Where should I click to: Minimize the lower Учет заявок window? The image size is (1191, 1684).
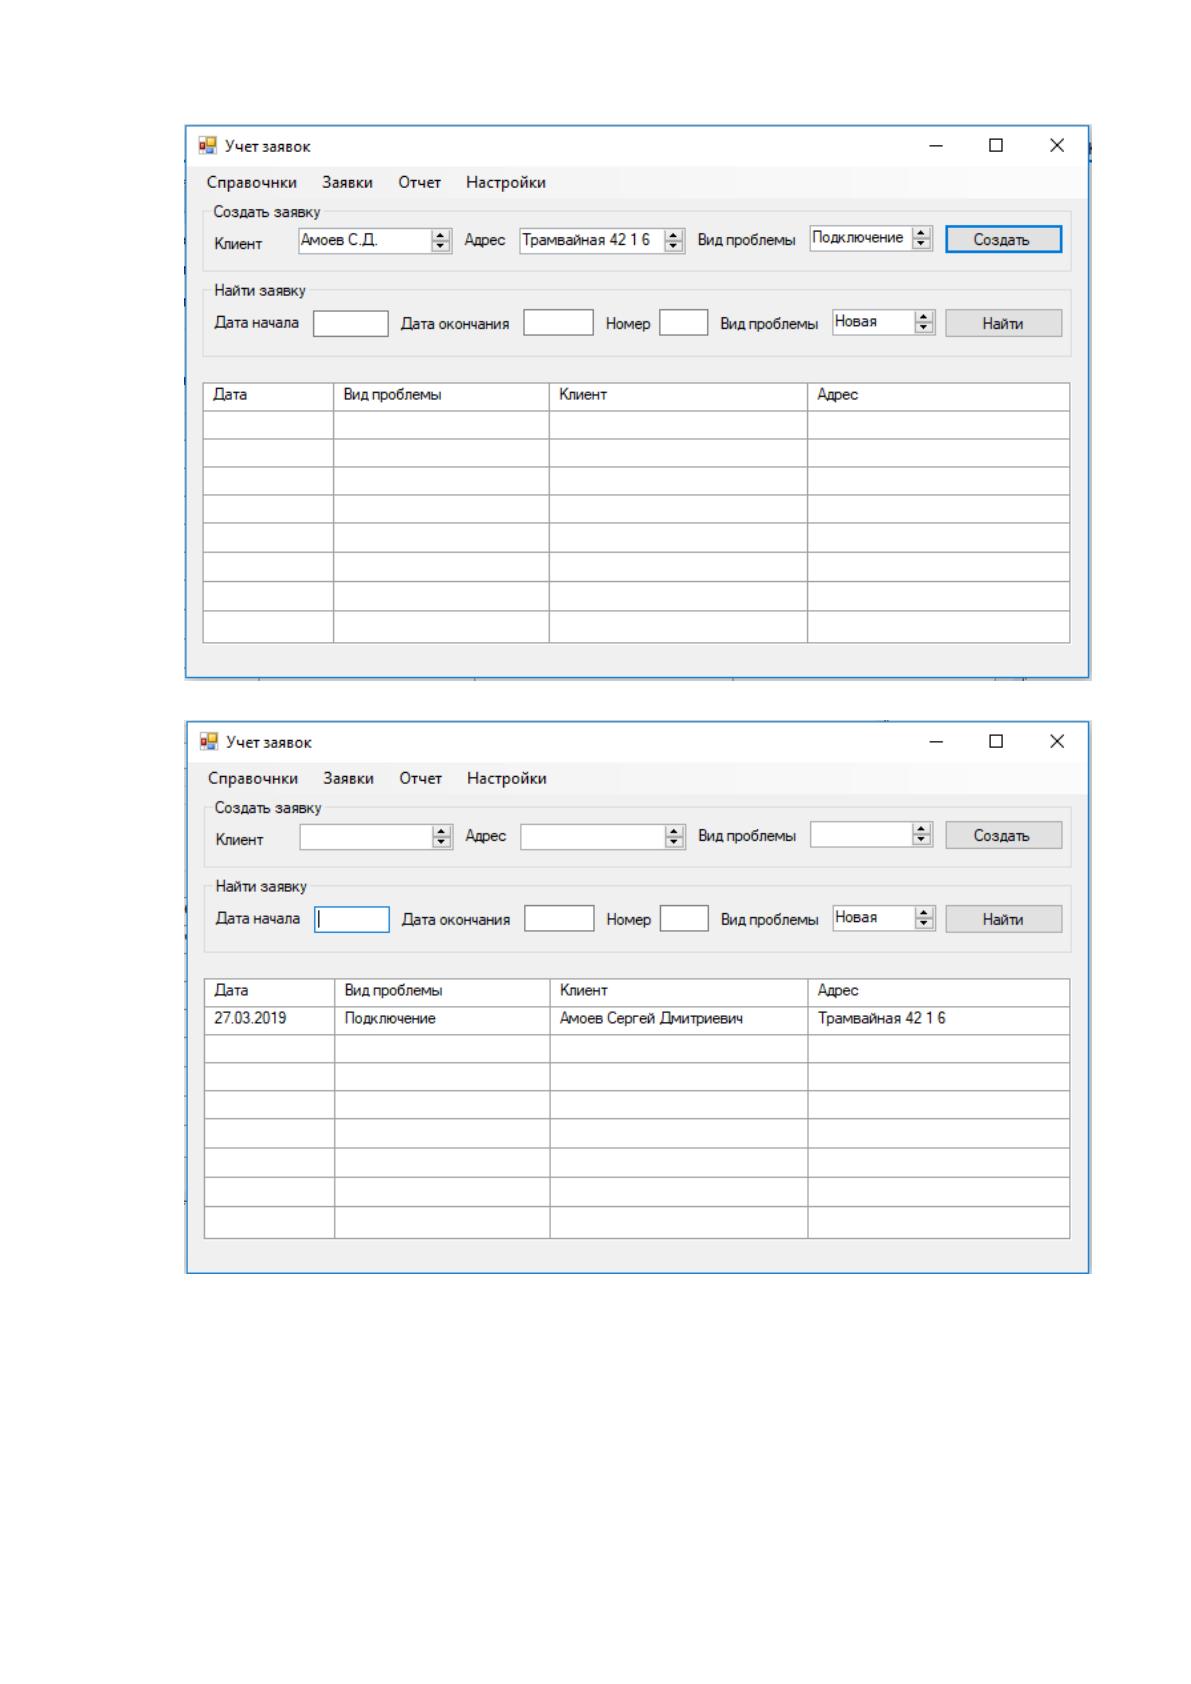936,741
